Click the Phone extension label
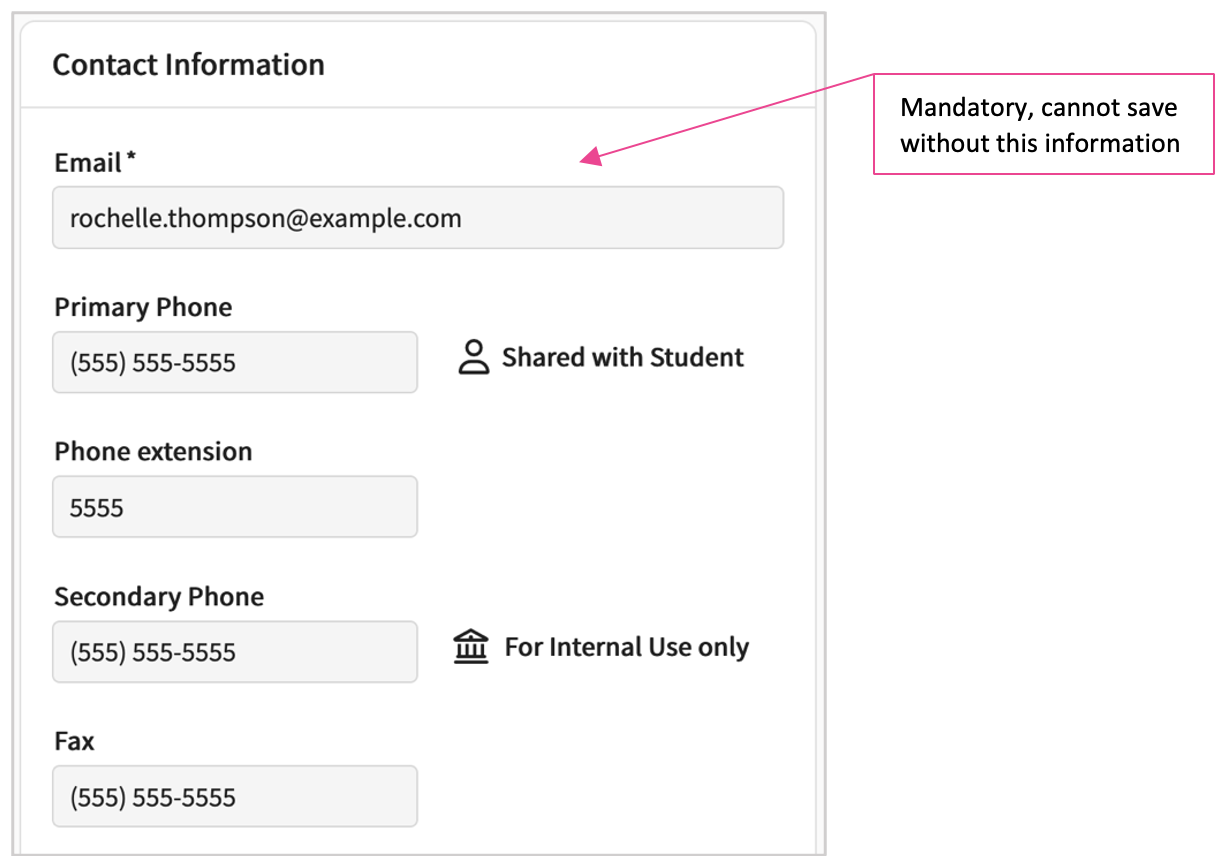 (x=153, y=452)
